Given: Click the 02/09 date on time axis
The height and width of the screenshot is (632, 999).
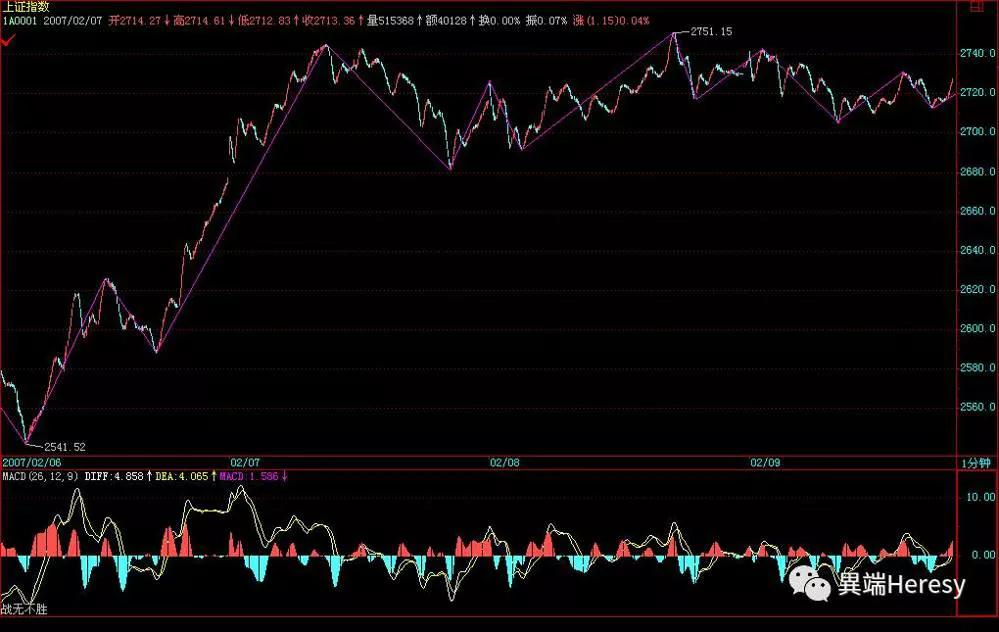Looking at the screenshot, I should click(x=765, y=463).
